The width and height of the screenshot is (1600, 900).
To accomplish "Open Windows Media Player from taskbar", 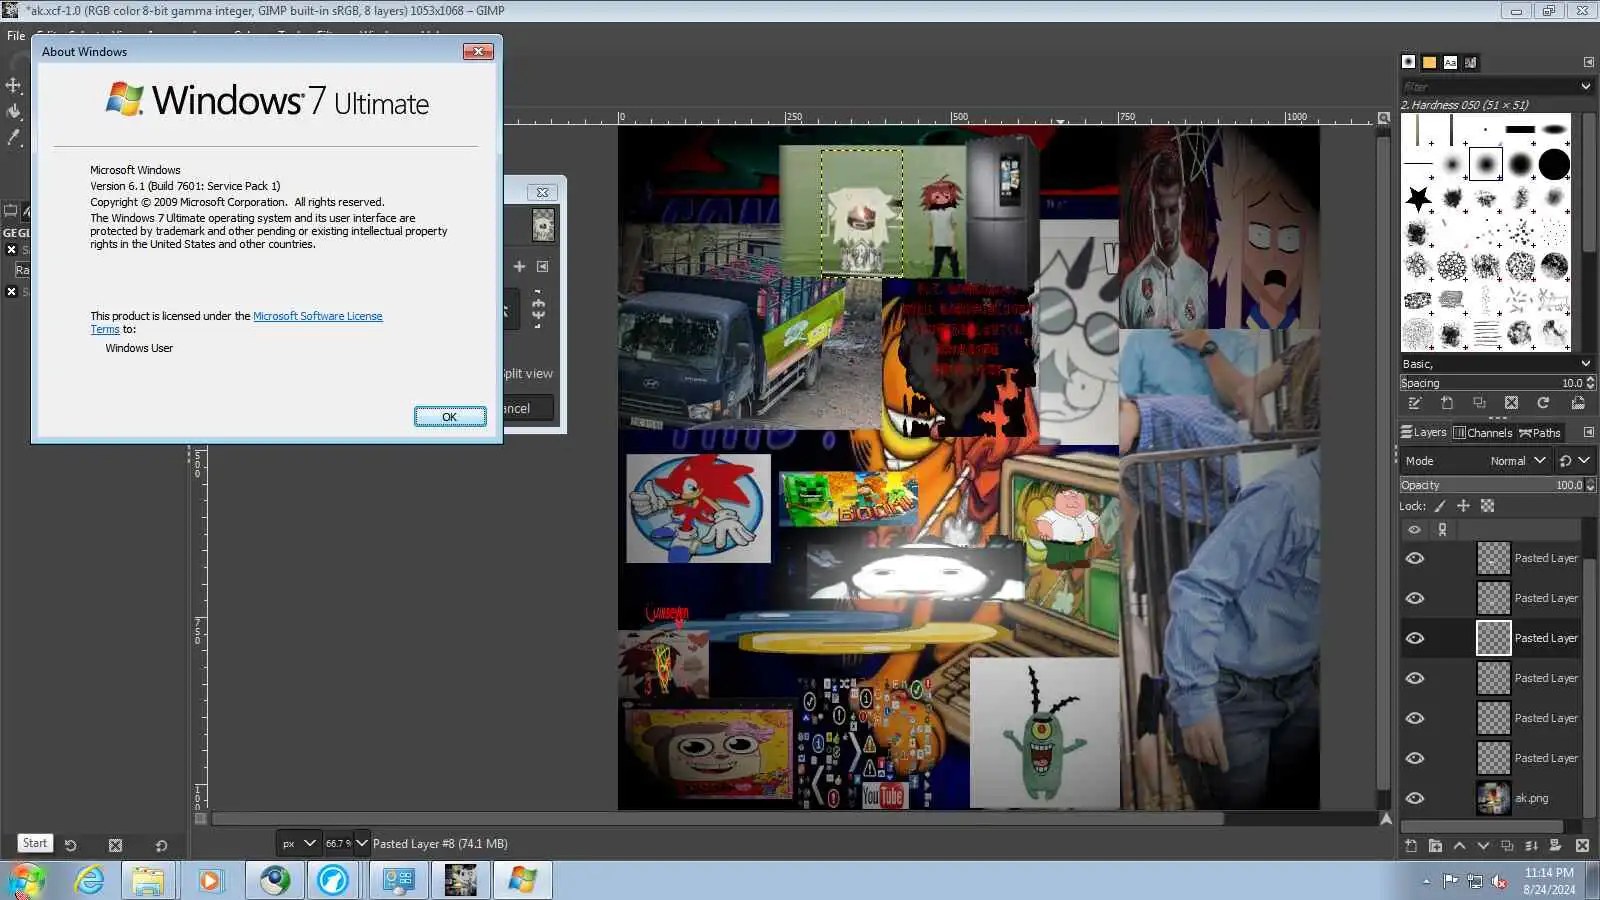I will pos(210,880).
